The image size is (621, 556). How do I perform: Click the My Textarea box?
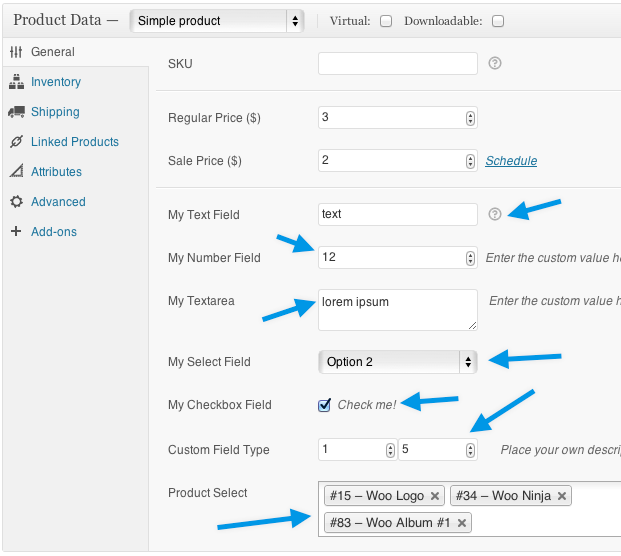[x=398, y=310]
